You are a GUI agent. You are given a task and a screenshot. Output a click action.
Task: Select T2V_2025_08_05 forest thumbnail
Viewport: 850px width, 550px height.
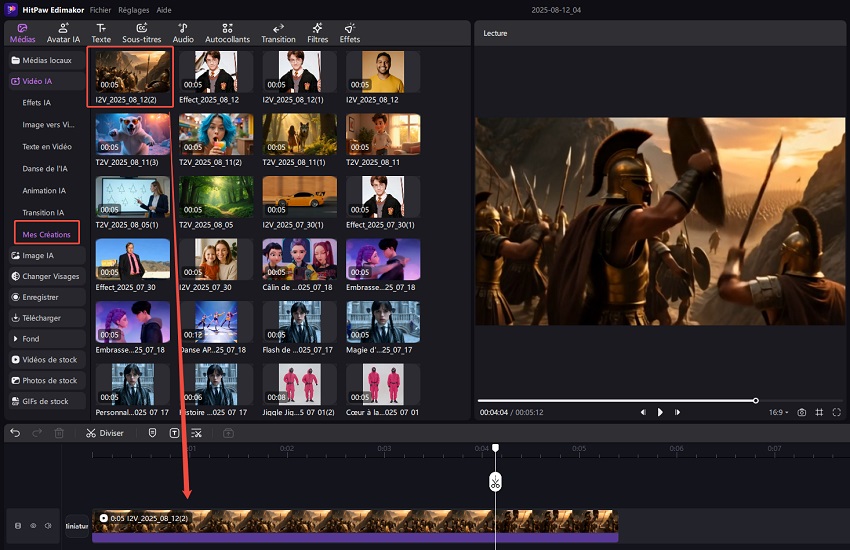tap(216, 197)
